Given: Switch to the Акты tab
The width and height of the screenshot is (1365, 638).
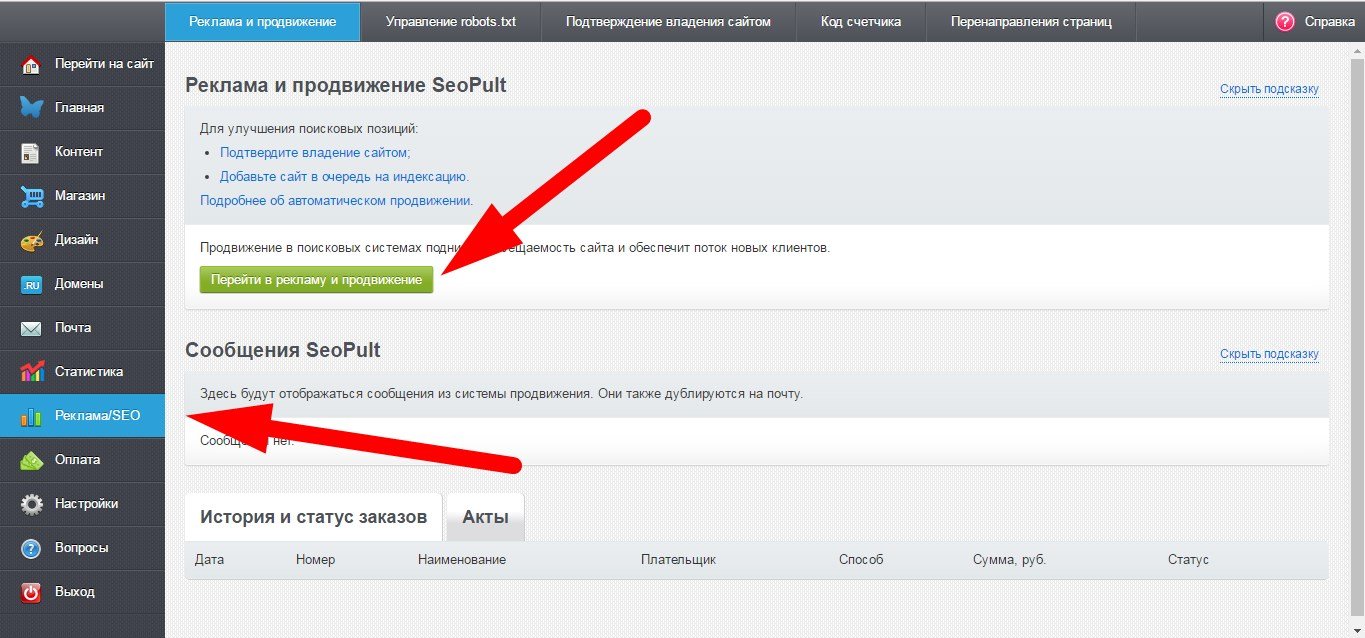Looking at the screenshot, I should [x=485, y=517].
